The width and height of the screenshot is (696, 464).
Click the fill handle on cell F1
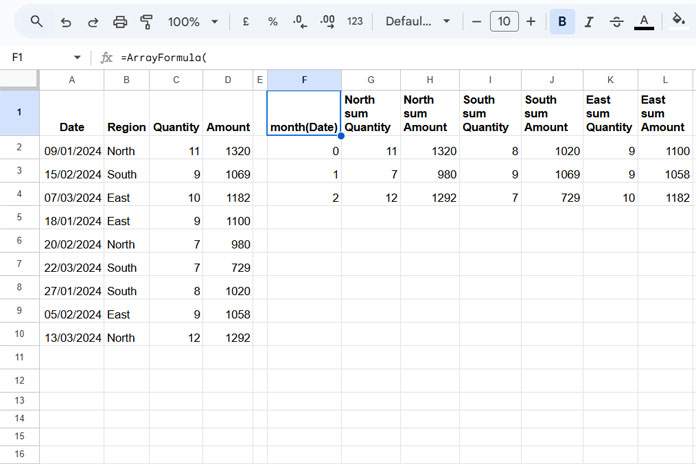click(341, 136)
